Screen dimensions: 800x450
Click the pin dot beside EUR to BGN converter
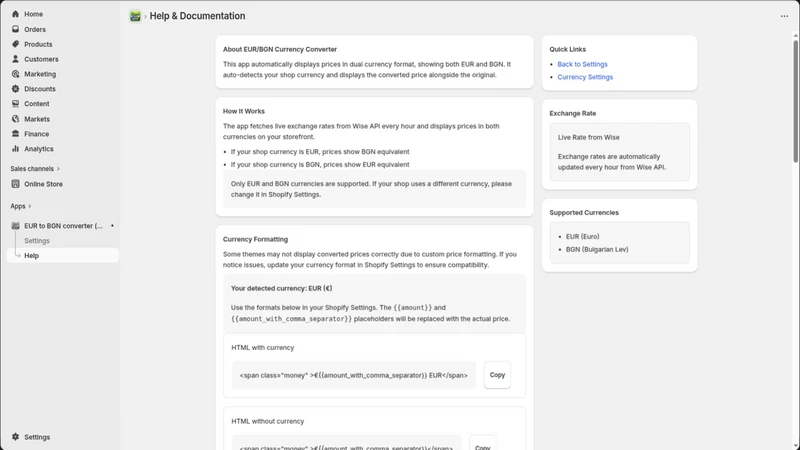click(x=112, y=226)
